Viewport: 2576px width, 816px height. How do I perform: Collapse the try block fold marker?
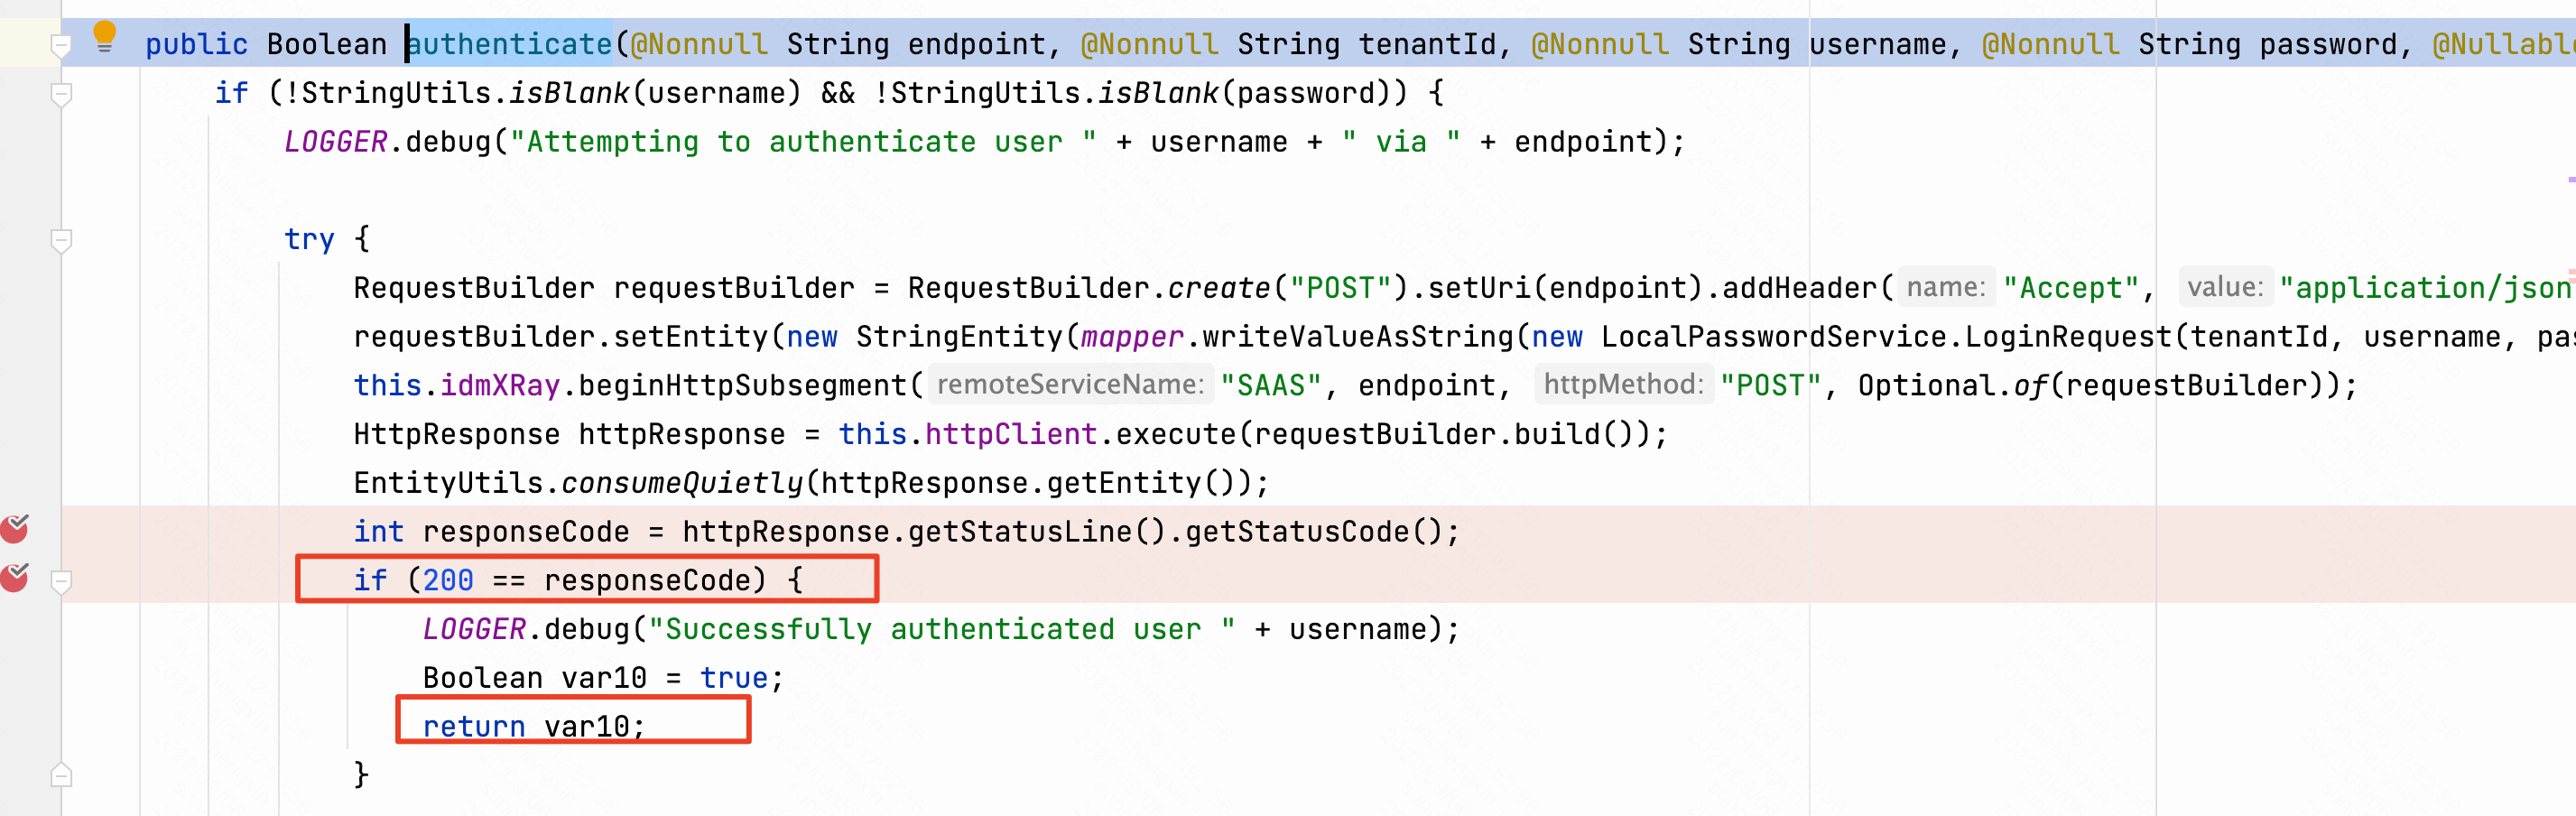61,241
